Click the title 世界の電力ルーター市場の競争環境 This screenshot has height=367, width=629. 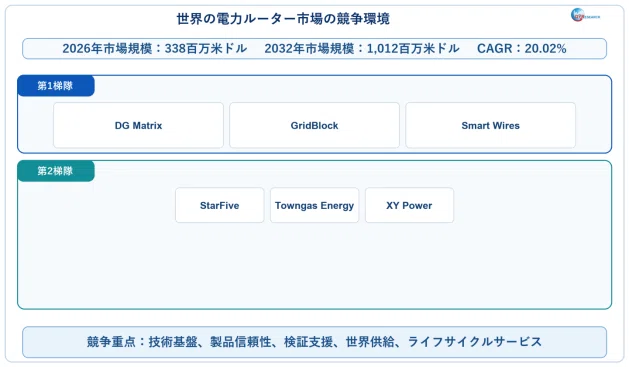tap(283, 19)
